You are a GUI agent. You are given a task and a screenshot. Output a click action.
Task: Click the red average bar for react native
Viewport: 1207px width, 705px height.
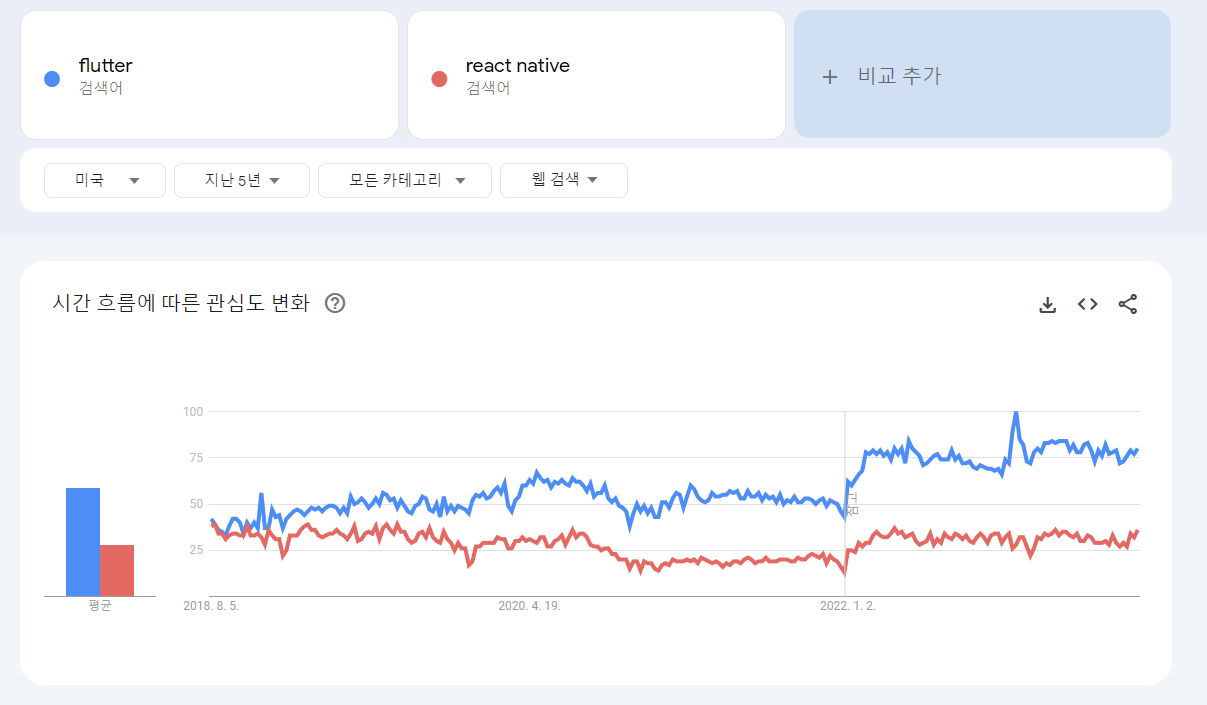pos(117,570)
